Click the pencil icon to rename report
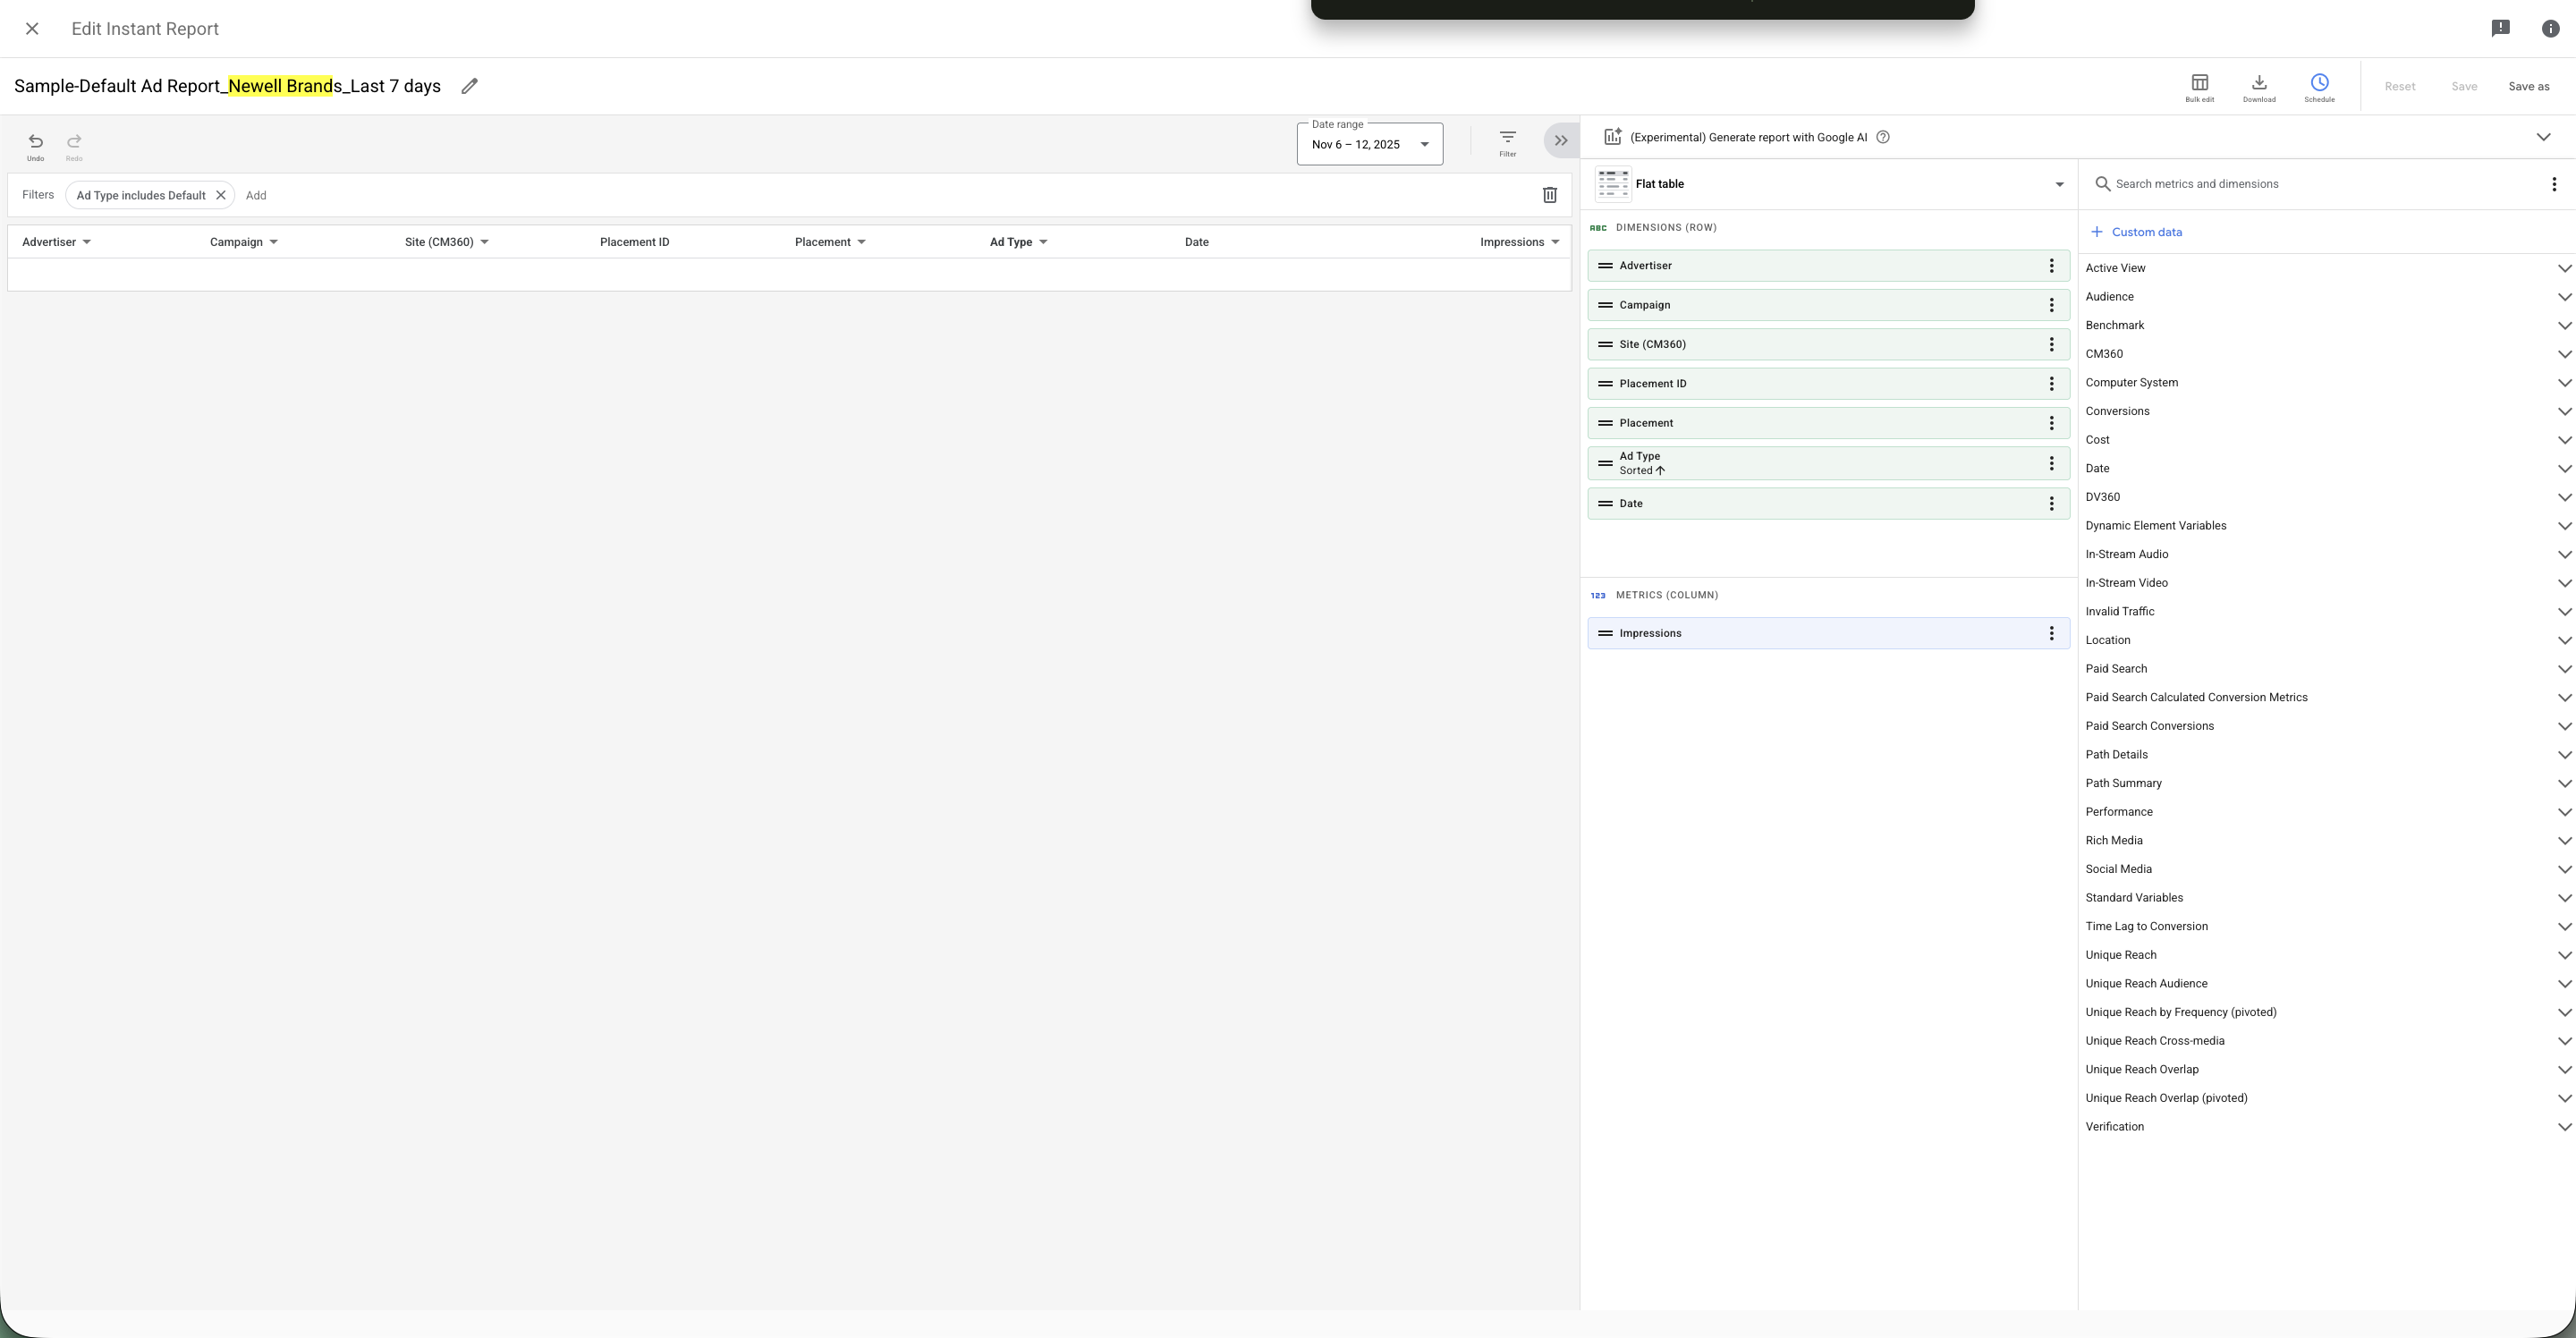Viewport: 2576px width, 1338px height. [x=469, y=86]
